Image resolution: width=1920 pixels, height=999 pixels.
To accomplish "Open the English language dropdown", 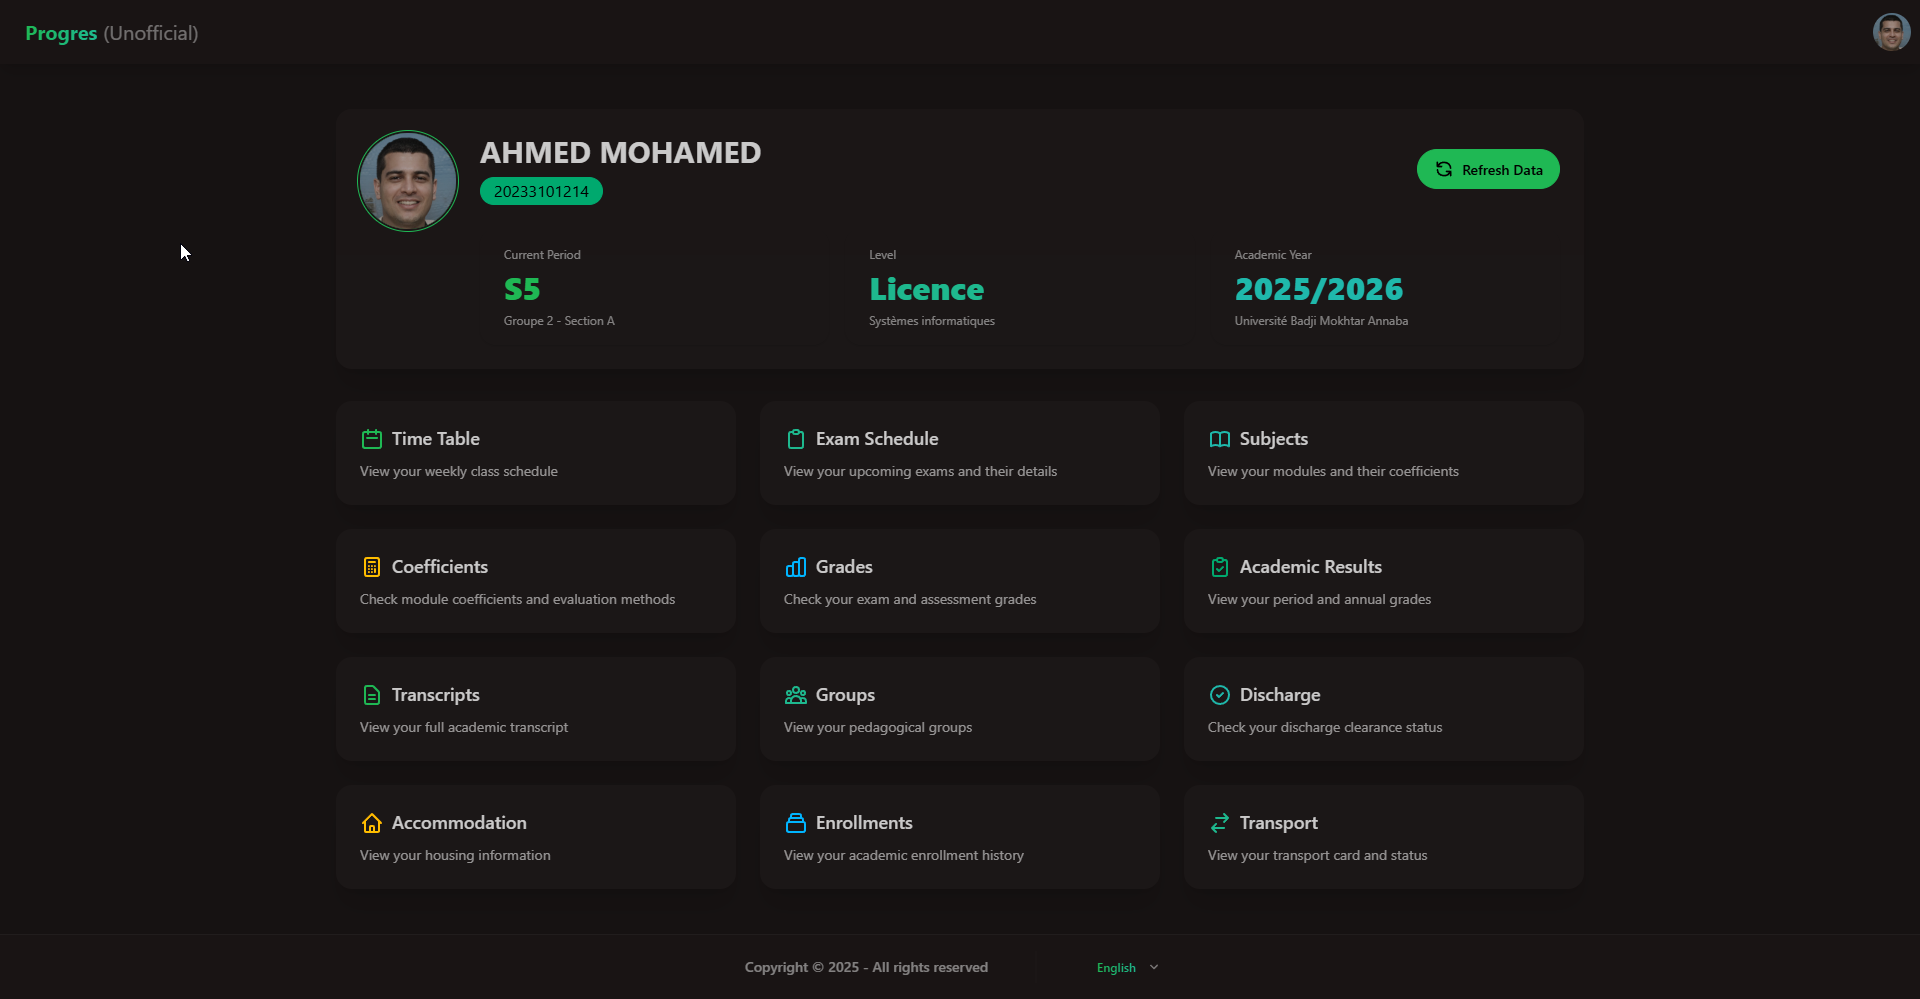I will point(1124,967).
